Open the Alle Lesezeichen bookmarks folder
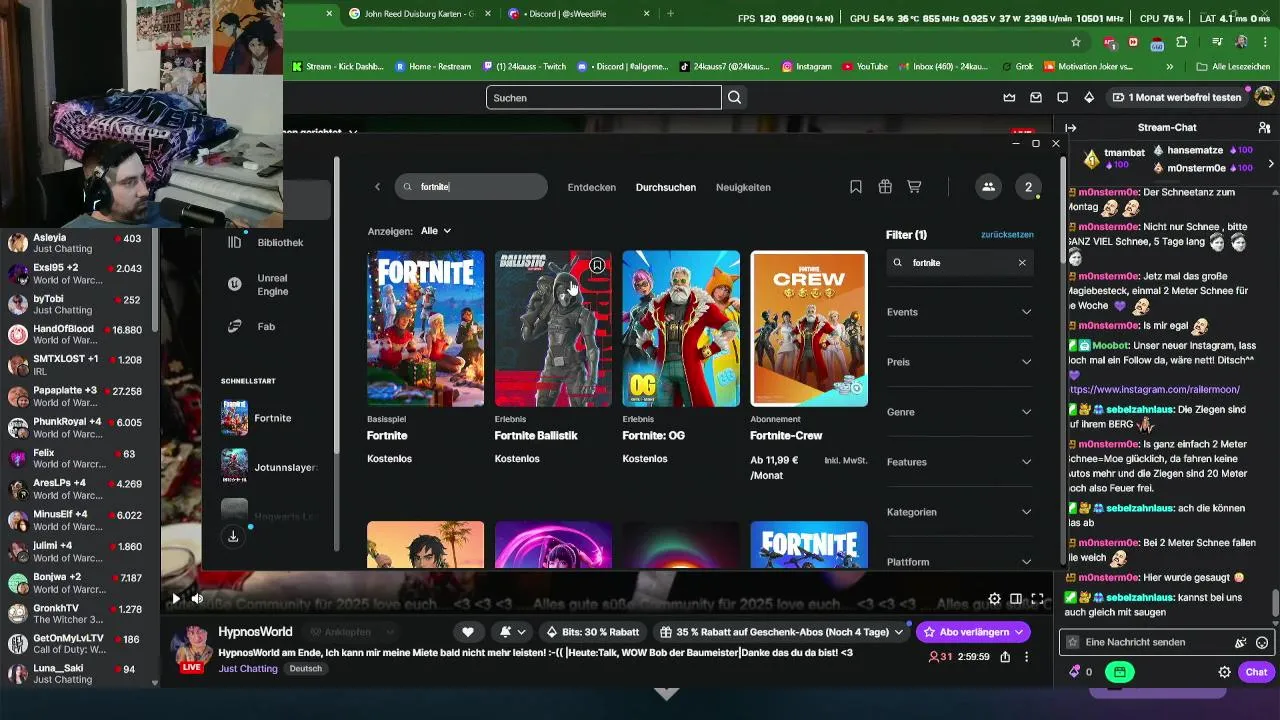Screen dimensions: 1280x720 point(1233,66)
